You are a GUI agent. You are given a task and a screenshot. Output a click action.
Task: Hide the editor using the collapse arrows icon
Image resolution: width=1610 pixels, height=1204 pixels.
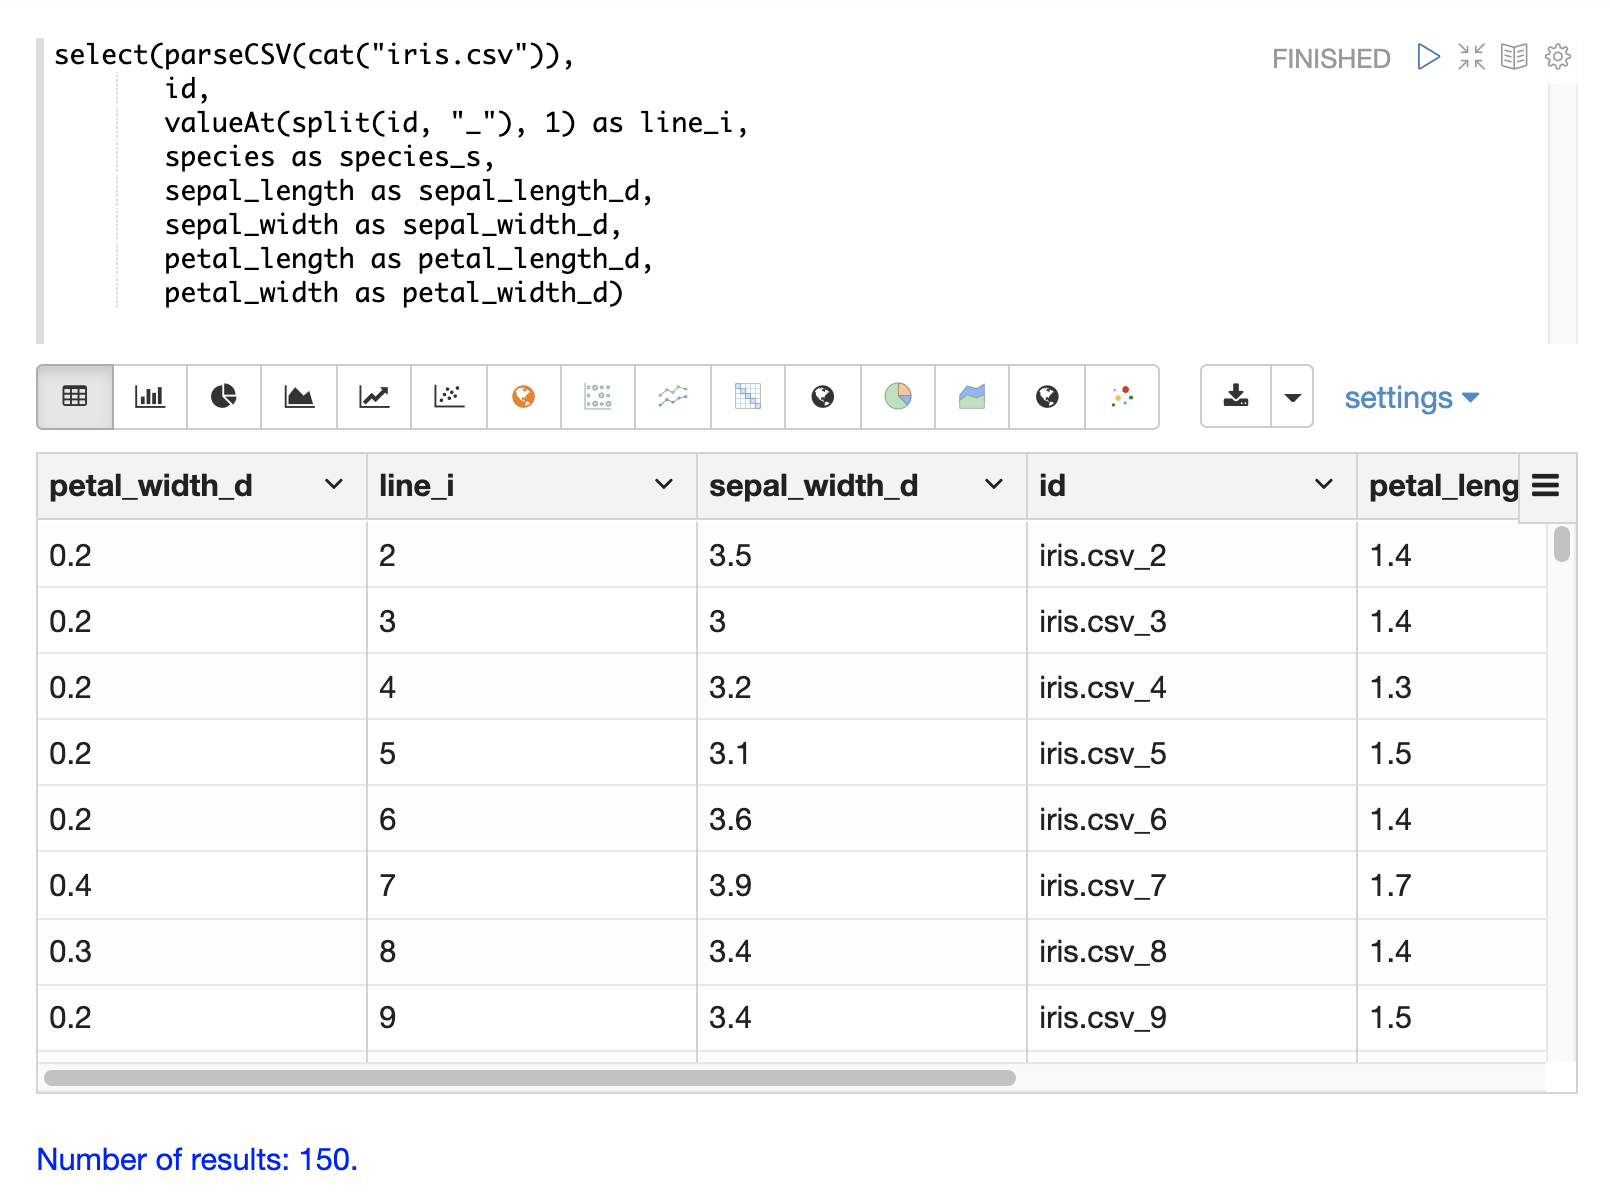(1471, 57)
